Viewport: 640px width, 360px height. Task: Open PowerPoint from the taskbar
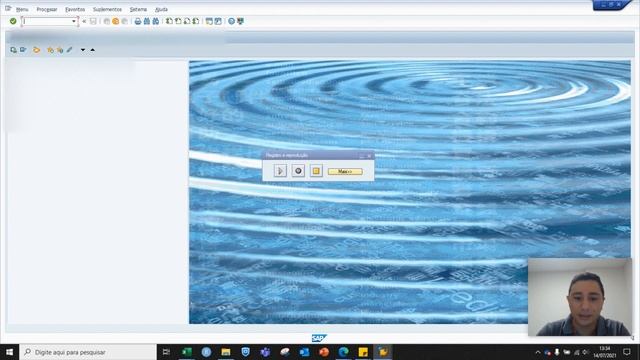(324, 352)
